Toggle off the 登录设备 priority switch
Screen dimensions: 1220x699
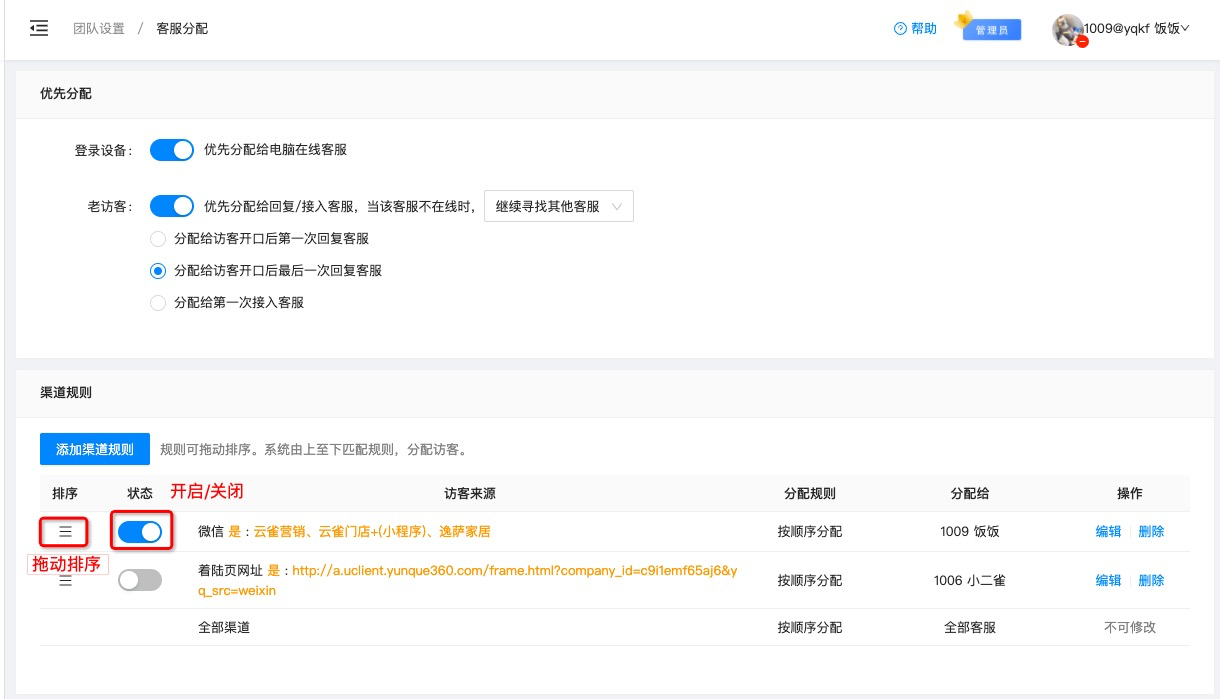click(171, 149)
